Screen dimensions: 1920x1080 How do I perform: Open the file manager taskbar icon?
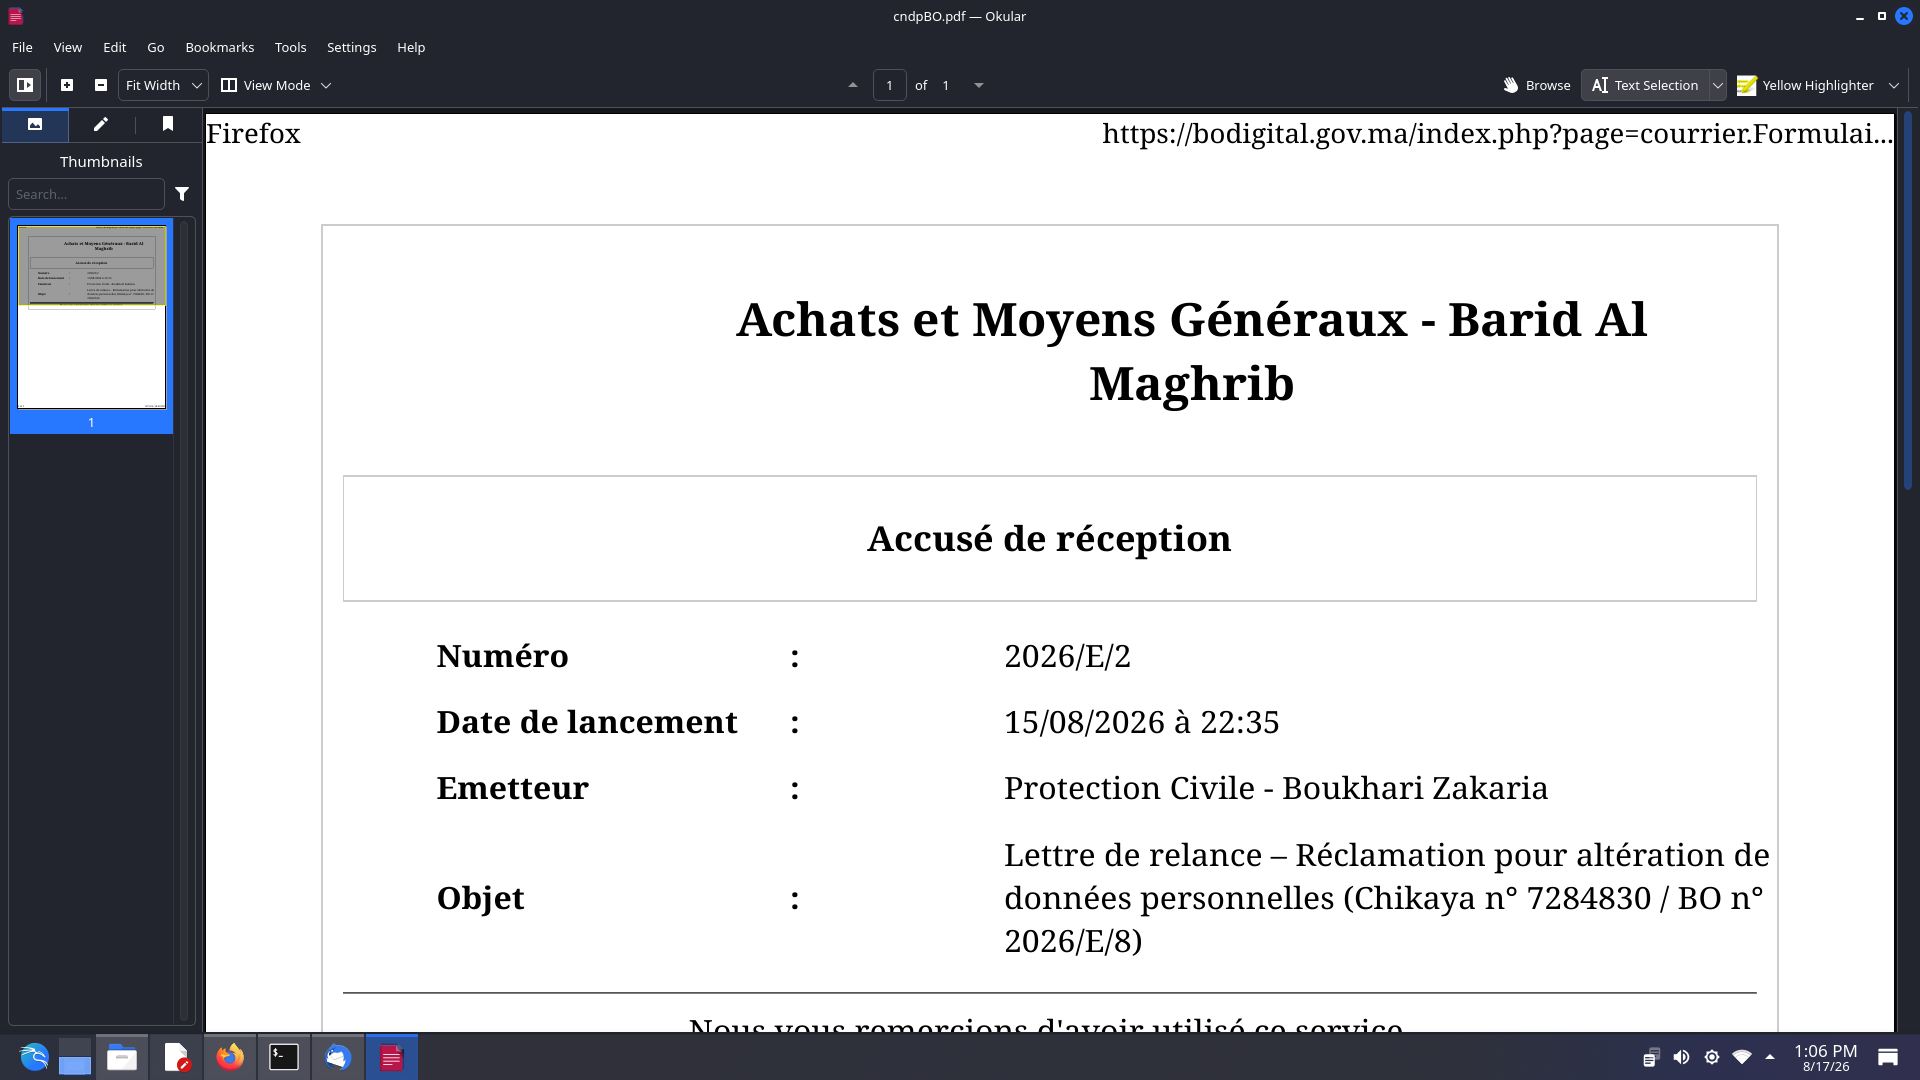[x=122, y=1057]
